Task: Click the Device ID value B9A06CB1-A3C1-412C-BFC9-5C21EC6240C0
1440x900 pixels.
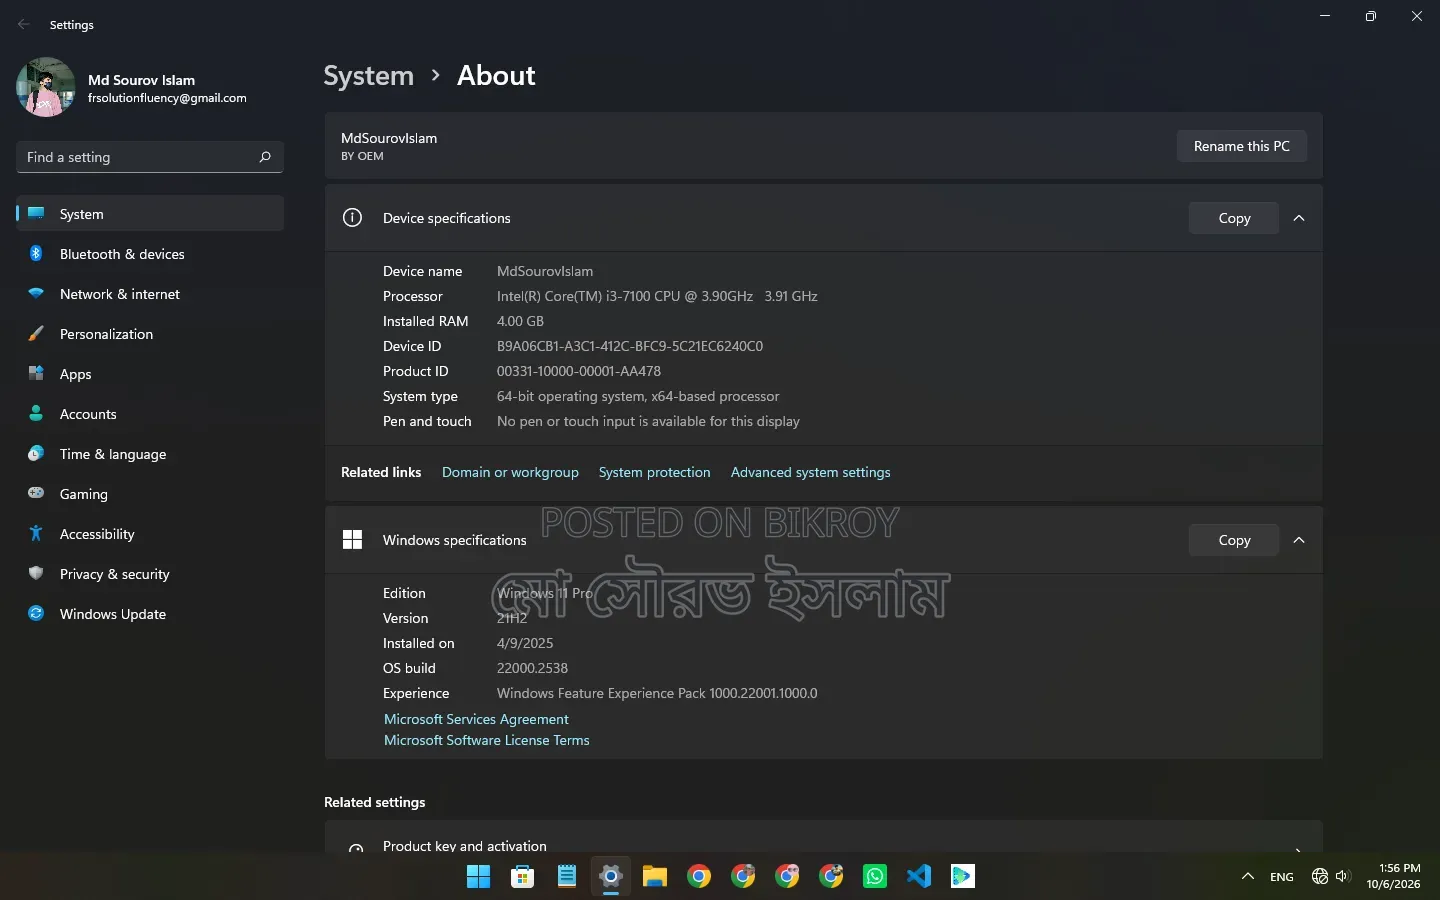Action: click(630, 346)
